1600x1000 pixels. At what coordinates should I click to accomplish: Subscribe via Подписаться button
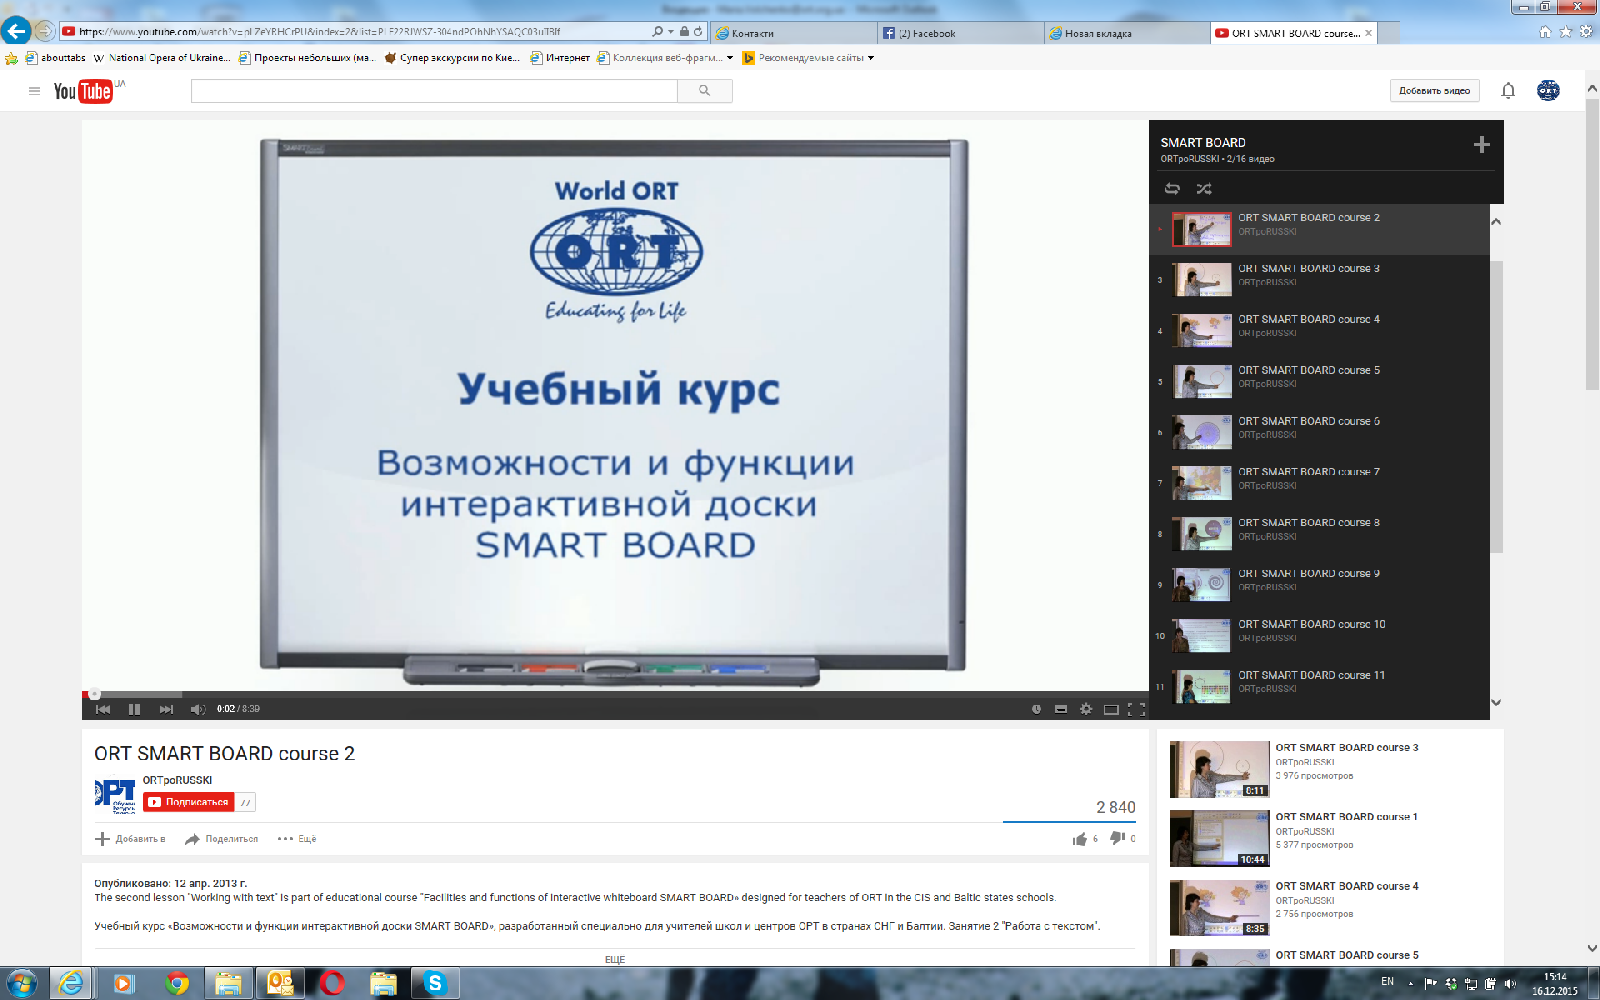coord(188,802)
